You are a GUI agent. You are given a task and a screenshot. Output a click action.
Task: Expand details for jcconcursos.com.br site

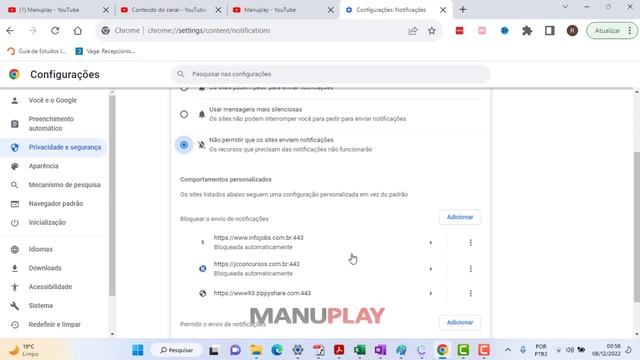[x=431, y=269]
